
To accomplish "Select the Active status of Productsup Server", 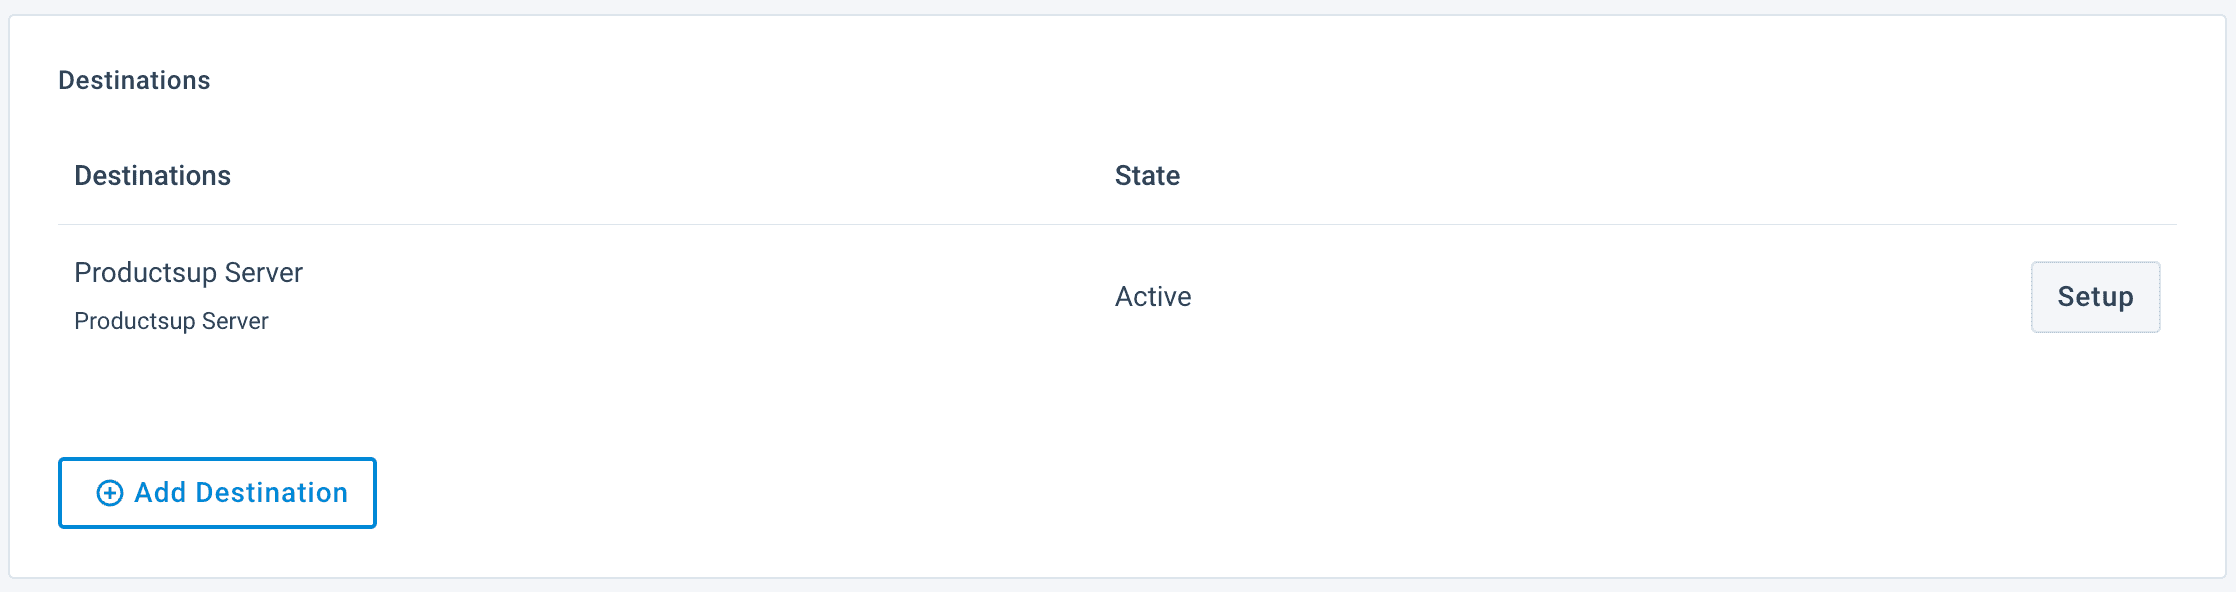I will coord(1152,297).
